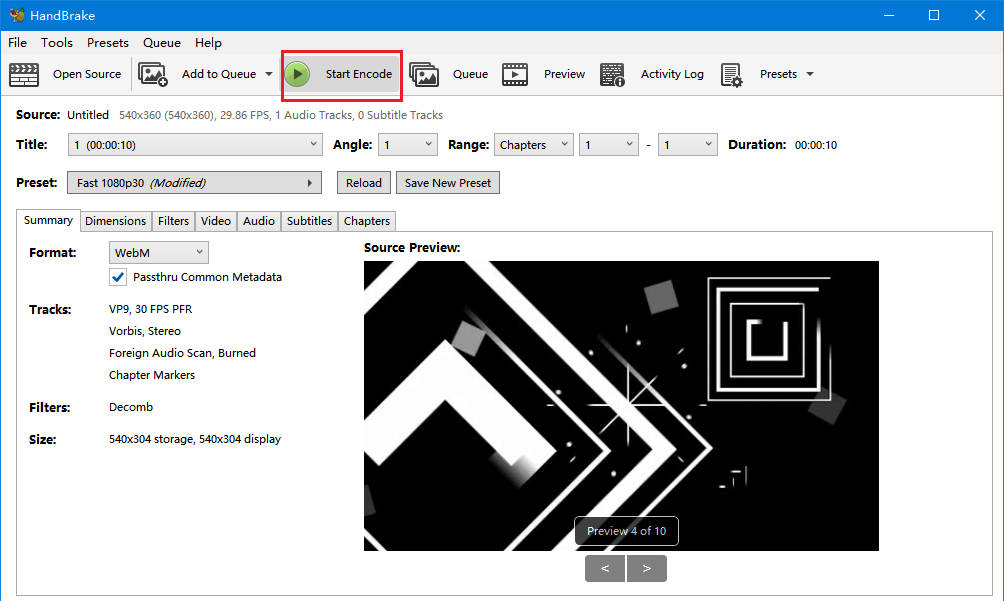Click the Add to Queue image icon
Image resolution: width=1004 pixels, height=601 pixels.
coord(153,74)
